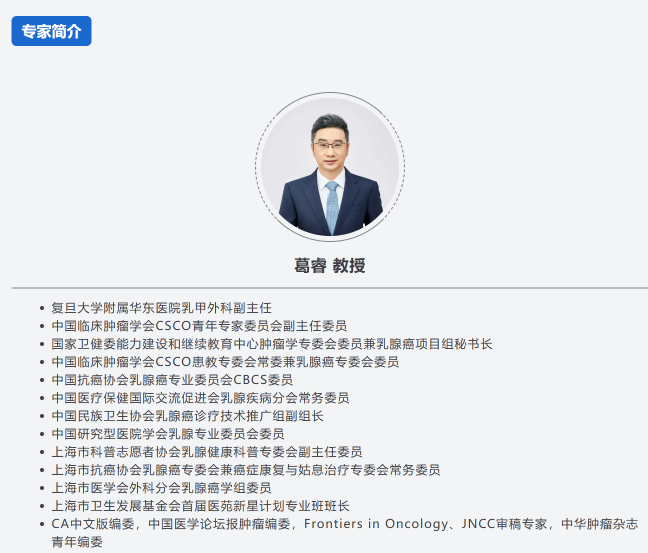Click the 专家简介 blue header badge
Viewport: 648px width, 553px height.
51,31
